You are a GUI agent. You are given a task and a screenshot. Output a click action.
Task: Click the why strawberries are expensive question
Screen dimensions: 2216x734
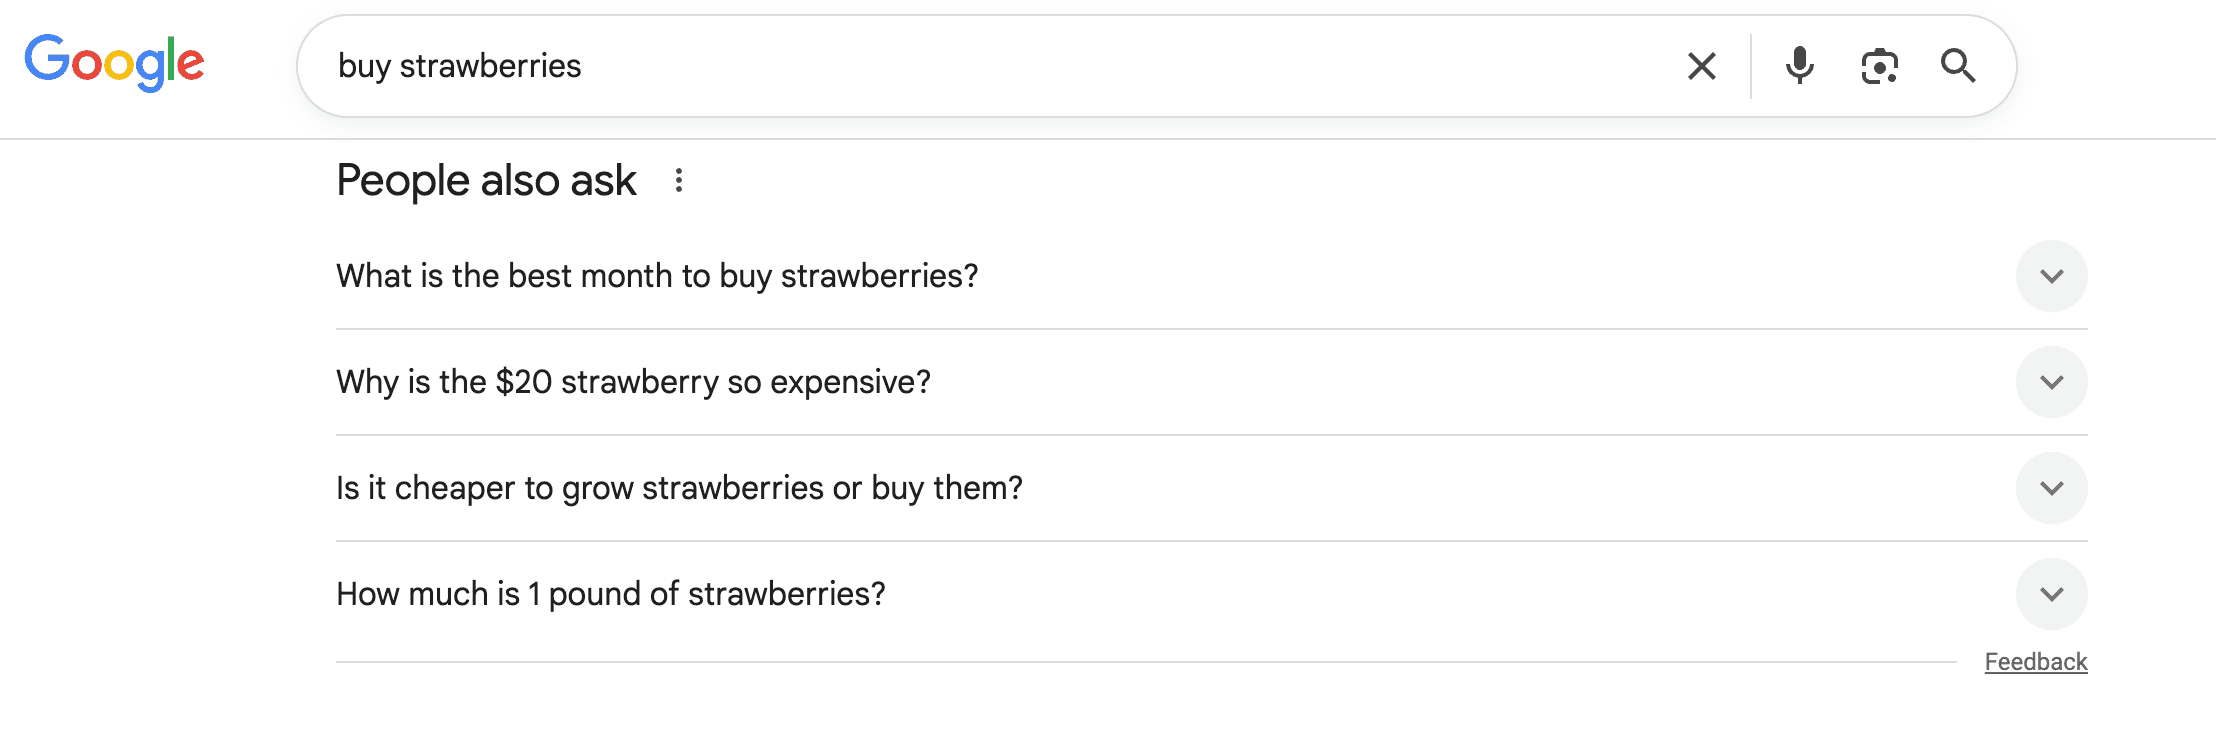click(633, 381)
